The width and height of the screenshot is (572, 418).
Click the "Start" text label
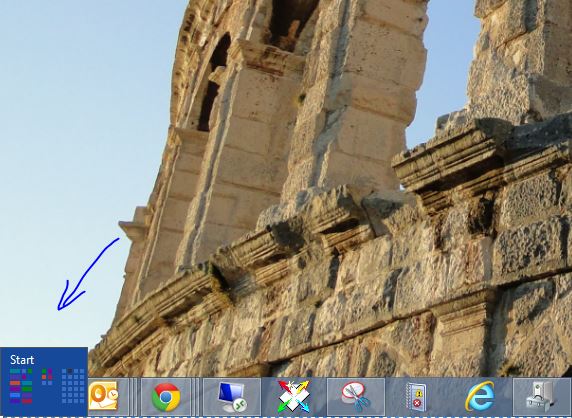pyautogui.click(x=22, y=360)
